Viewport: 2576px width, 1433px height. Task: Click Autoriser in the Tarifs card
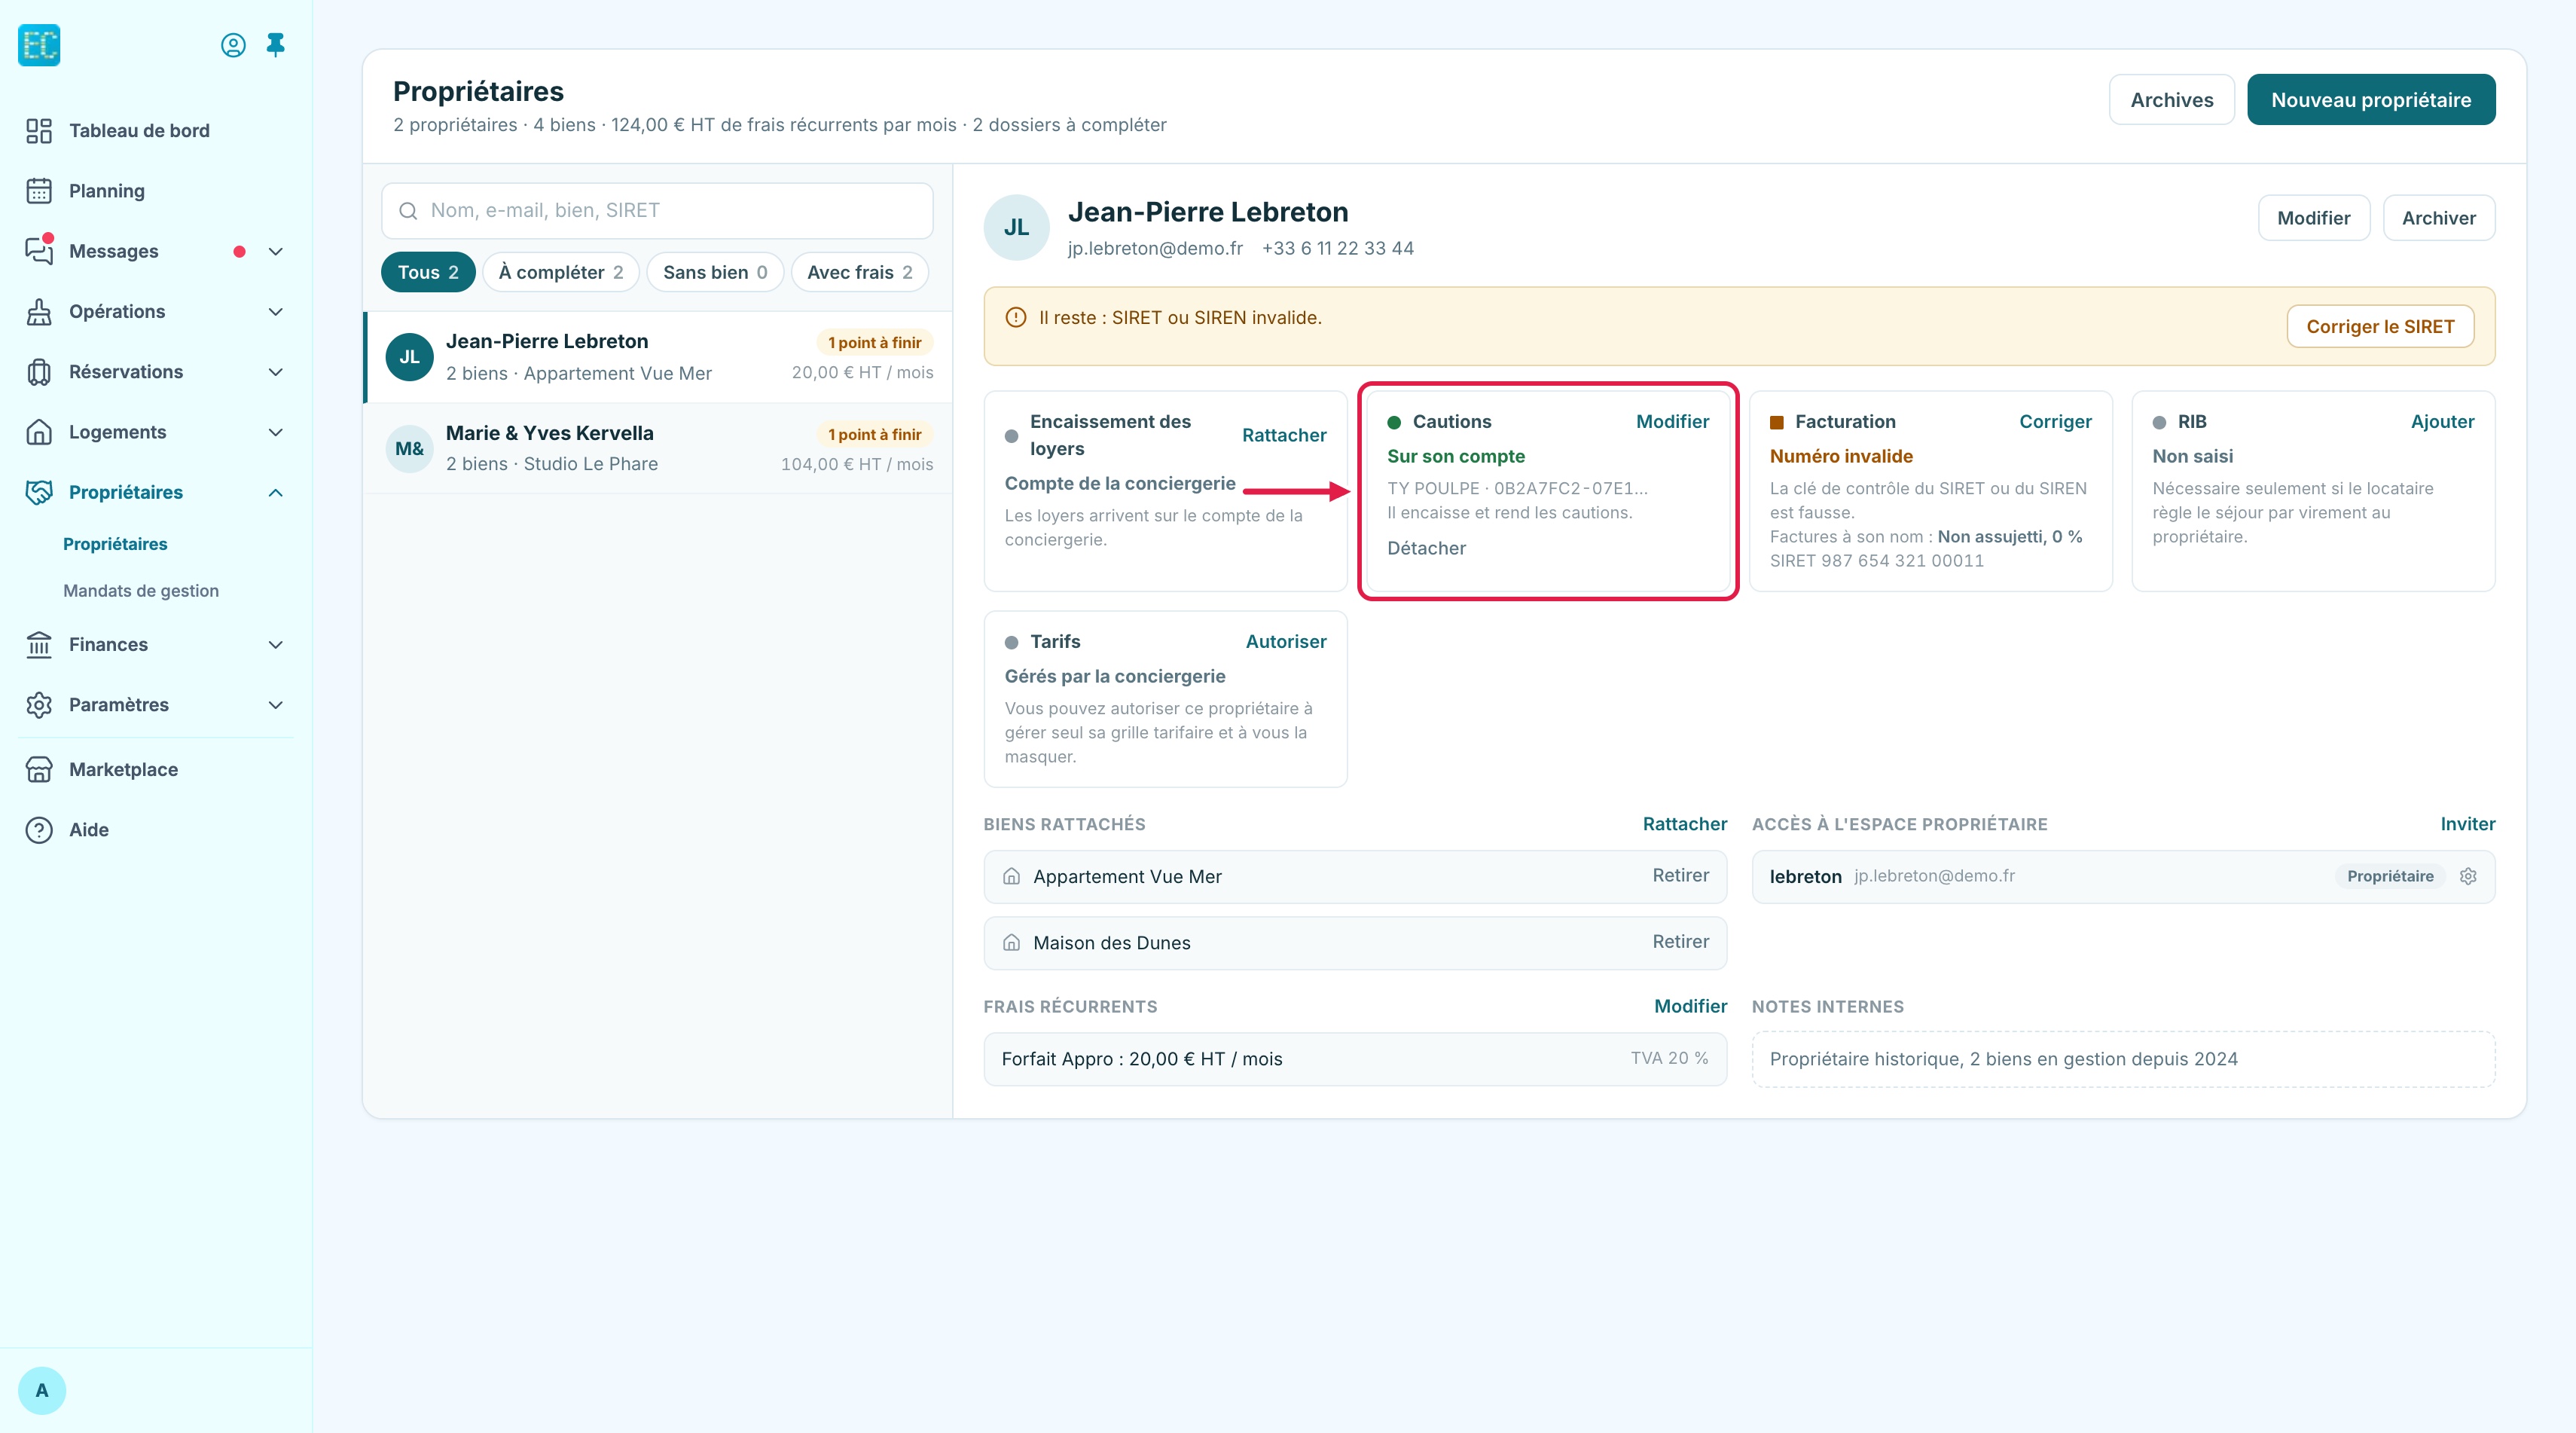point(1285,642)
